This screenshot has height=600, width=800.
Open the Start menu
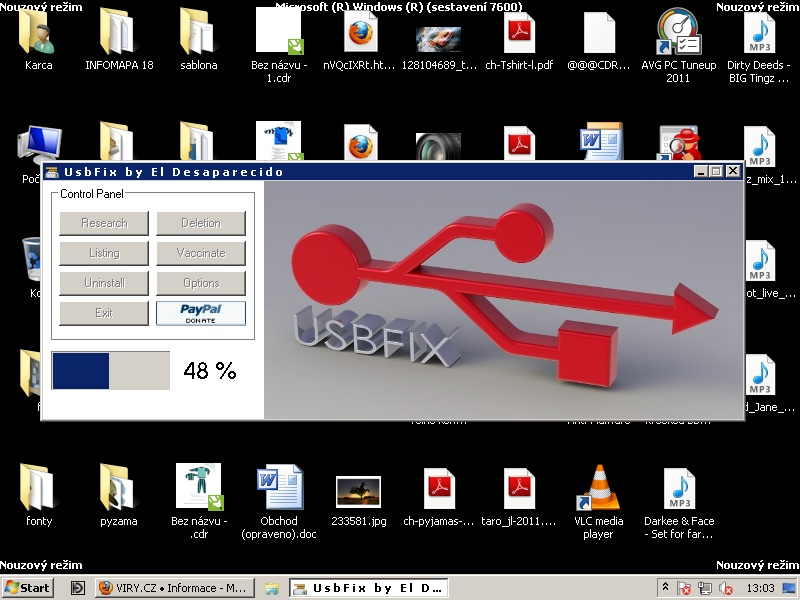coord(28,588)
